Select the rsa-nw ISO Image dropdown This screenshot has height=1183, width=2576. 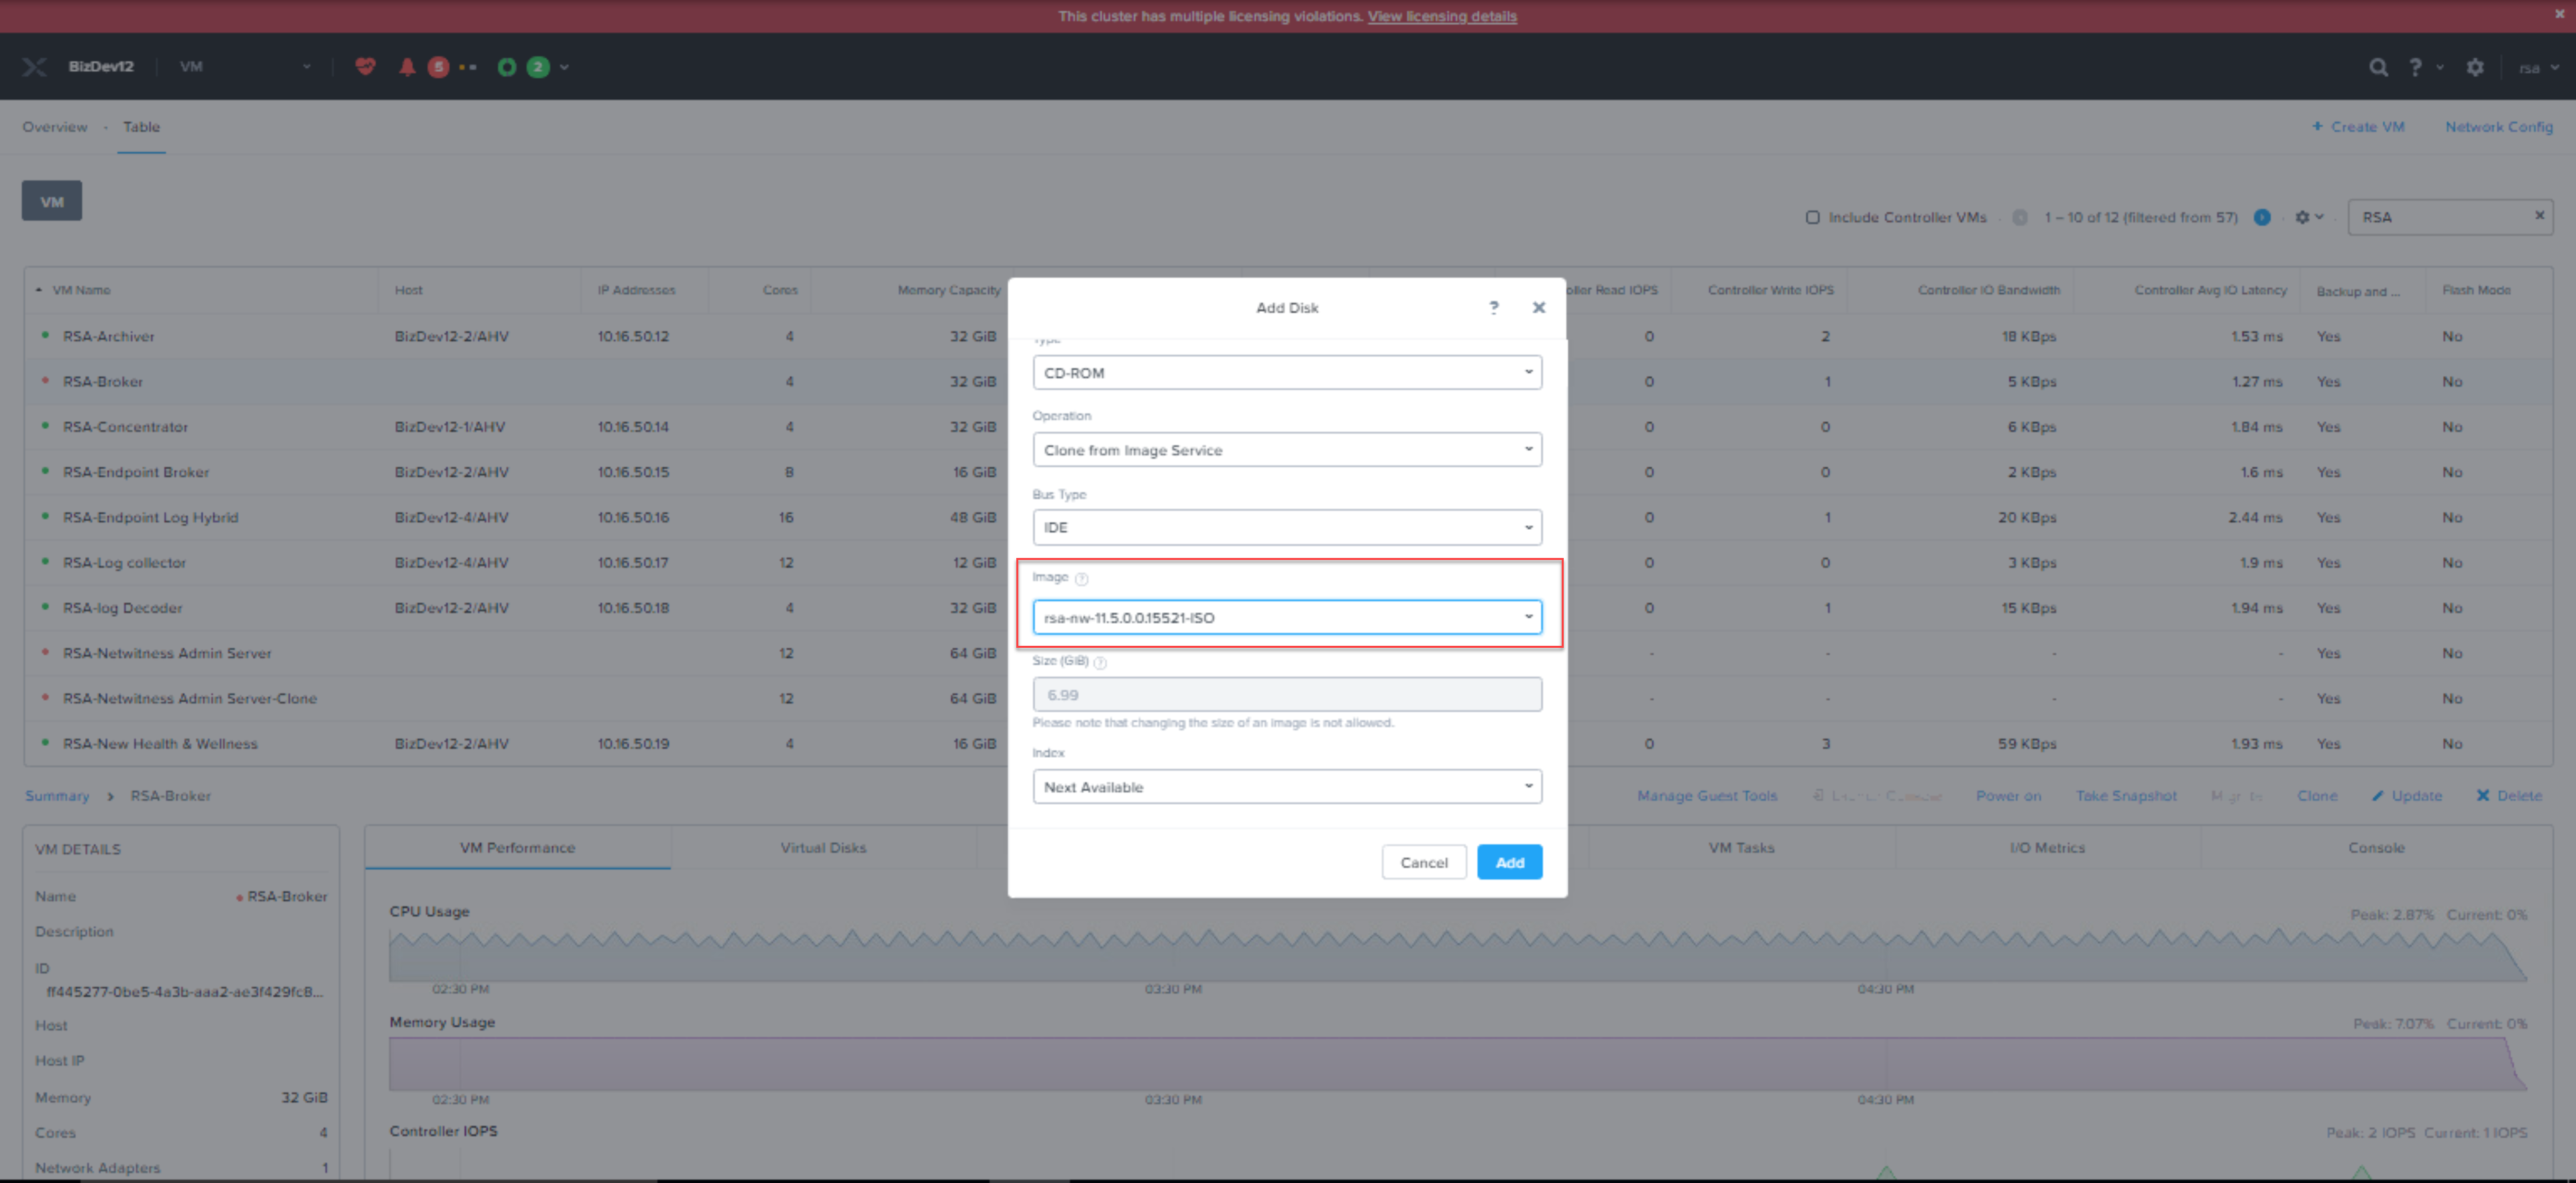coord(1286,617)
